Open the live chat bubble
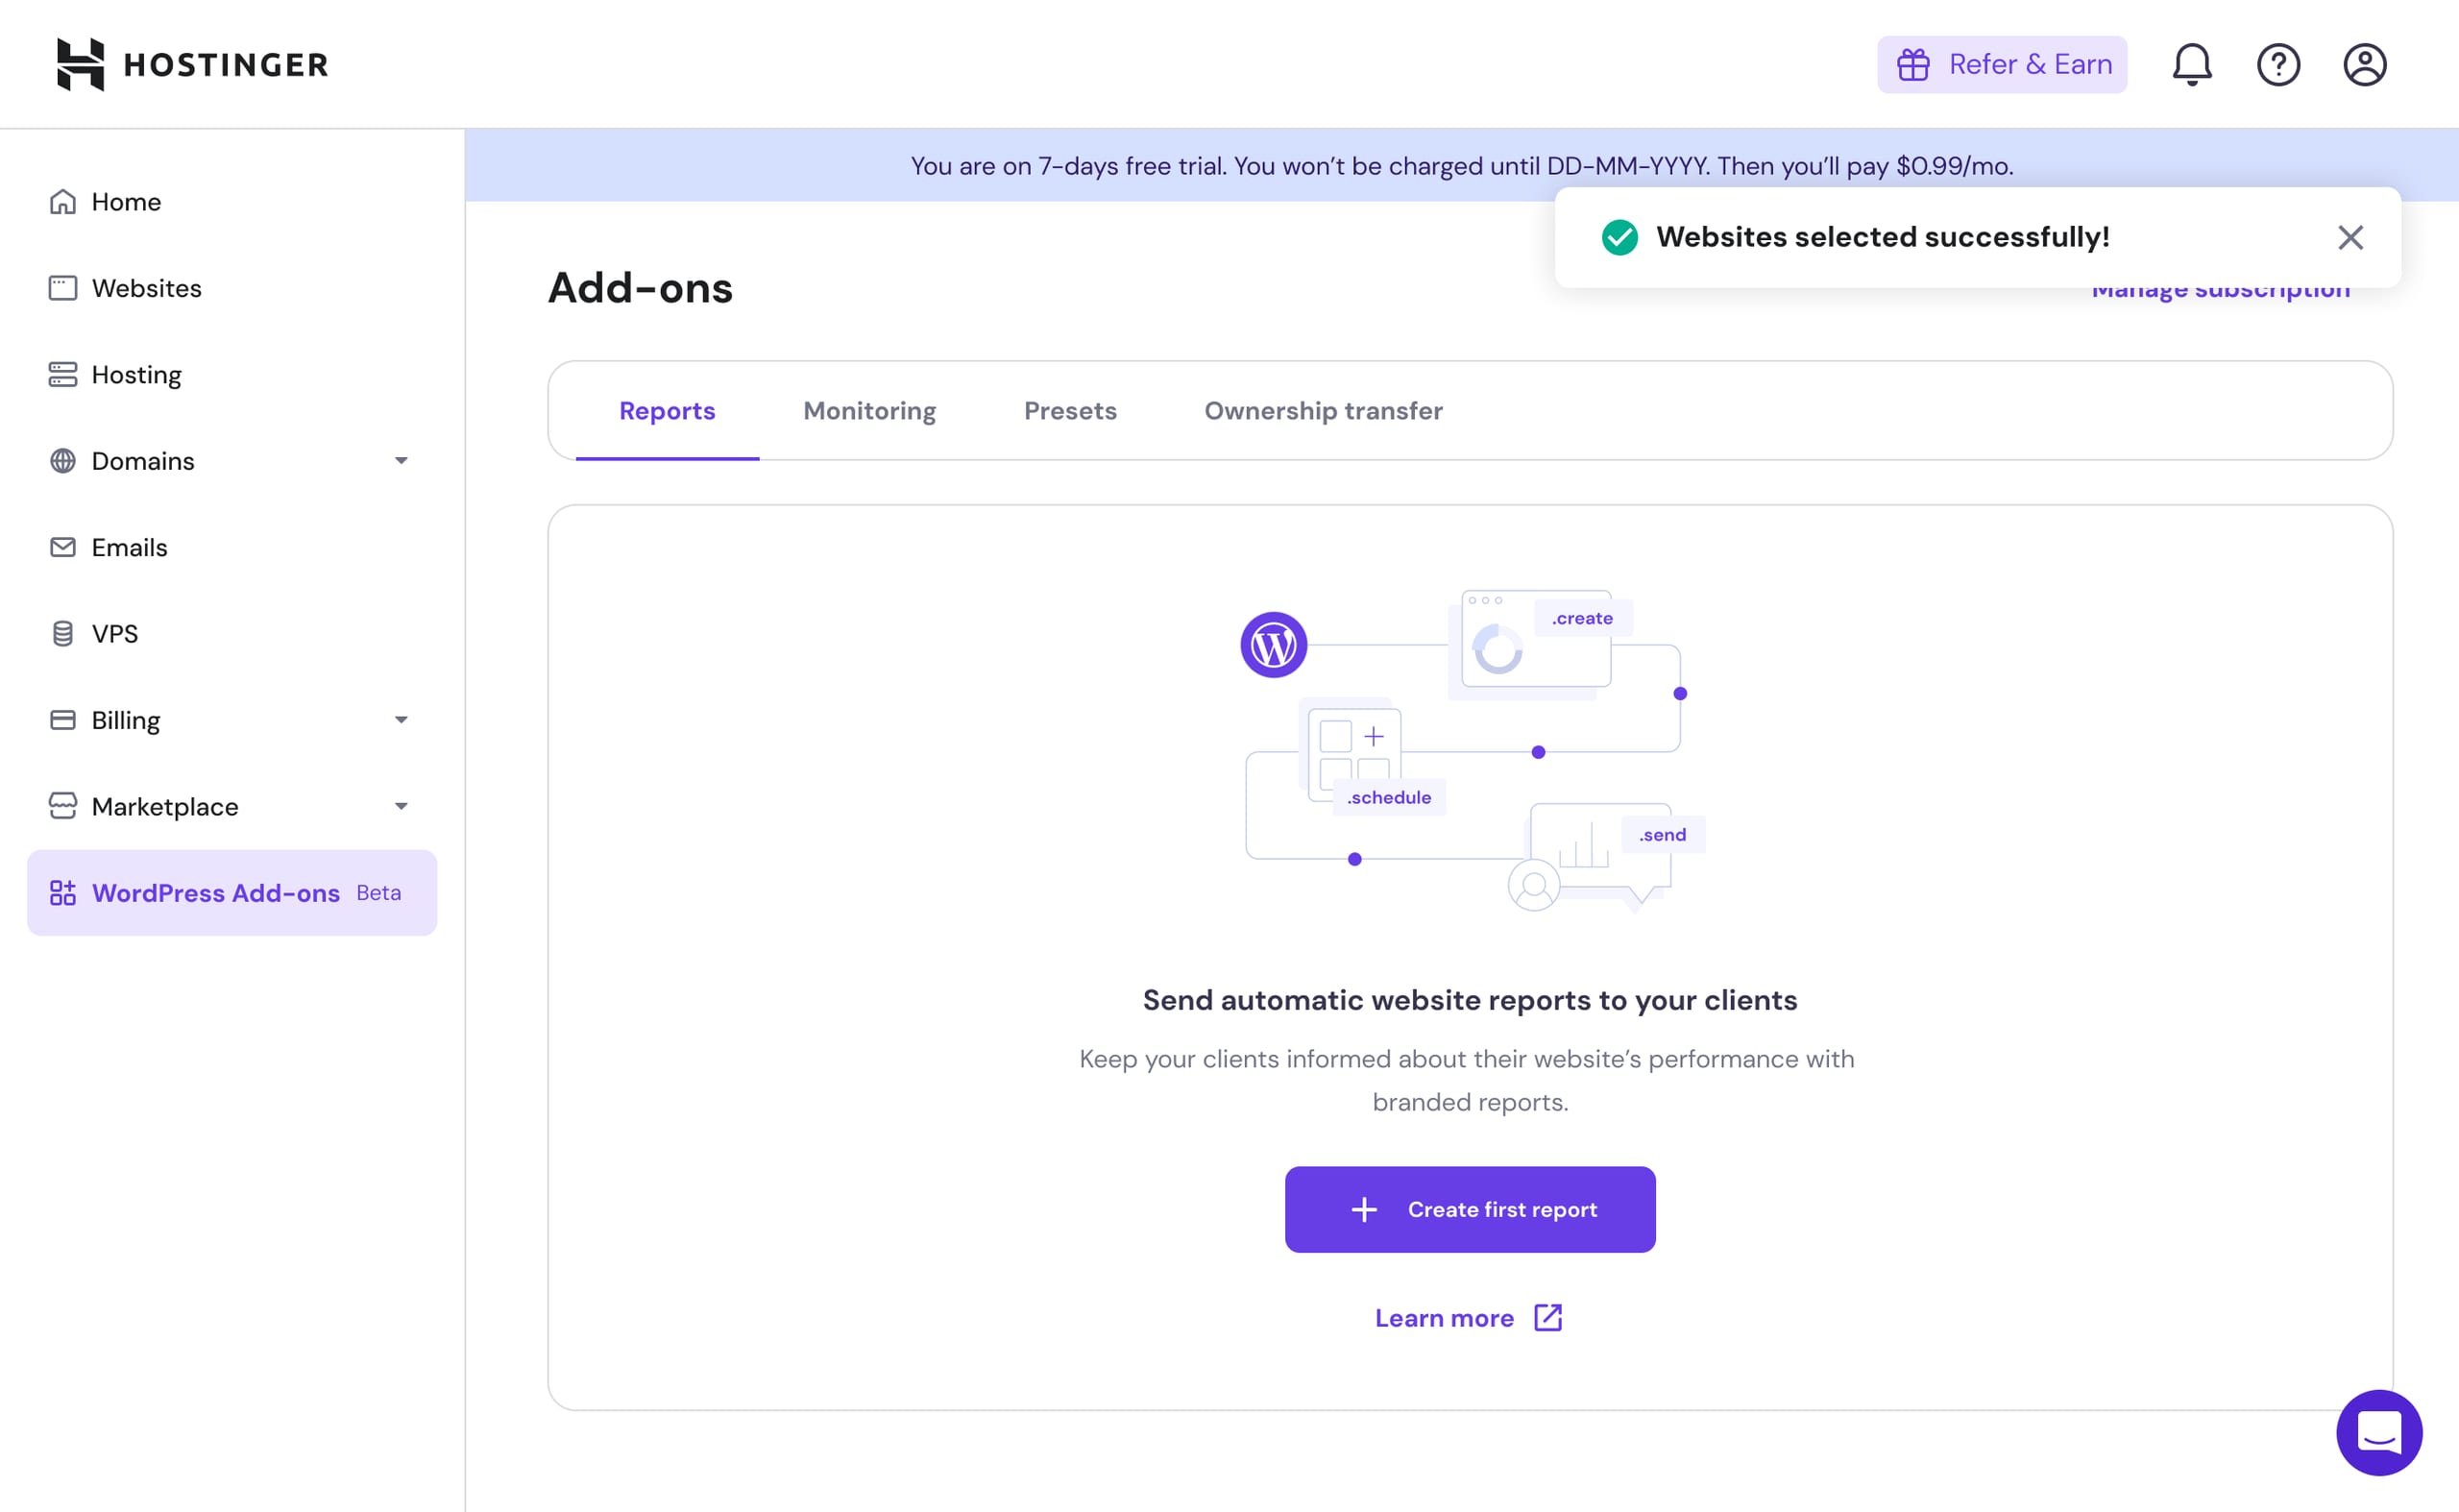 [2378, 1432]
